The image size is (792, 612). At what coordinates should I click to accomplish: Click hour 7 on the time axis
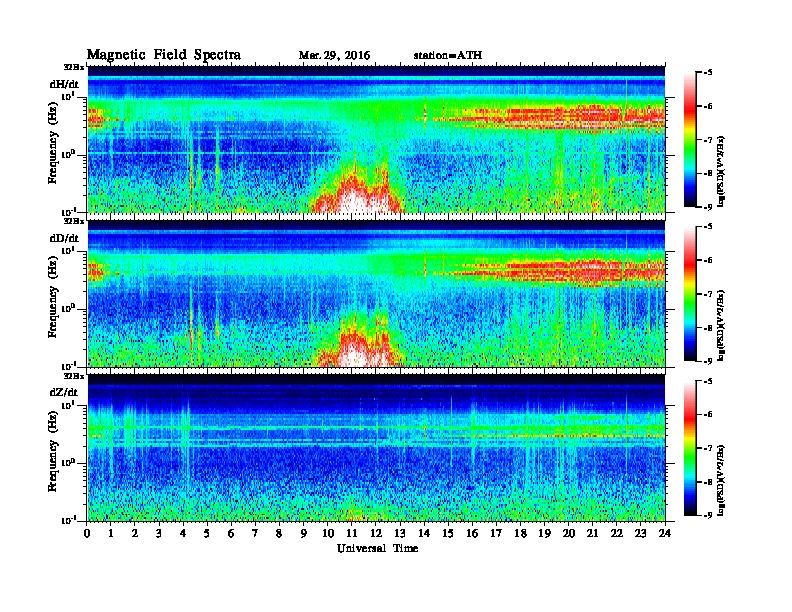point(255,534)
